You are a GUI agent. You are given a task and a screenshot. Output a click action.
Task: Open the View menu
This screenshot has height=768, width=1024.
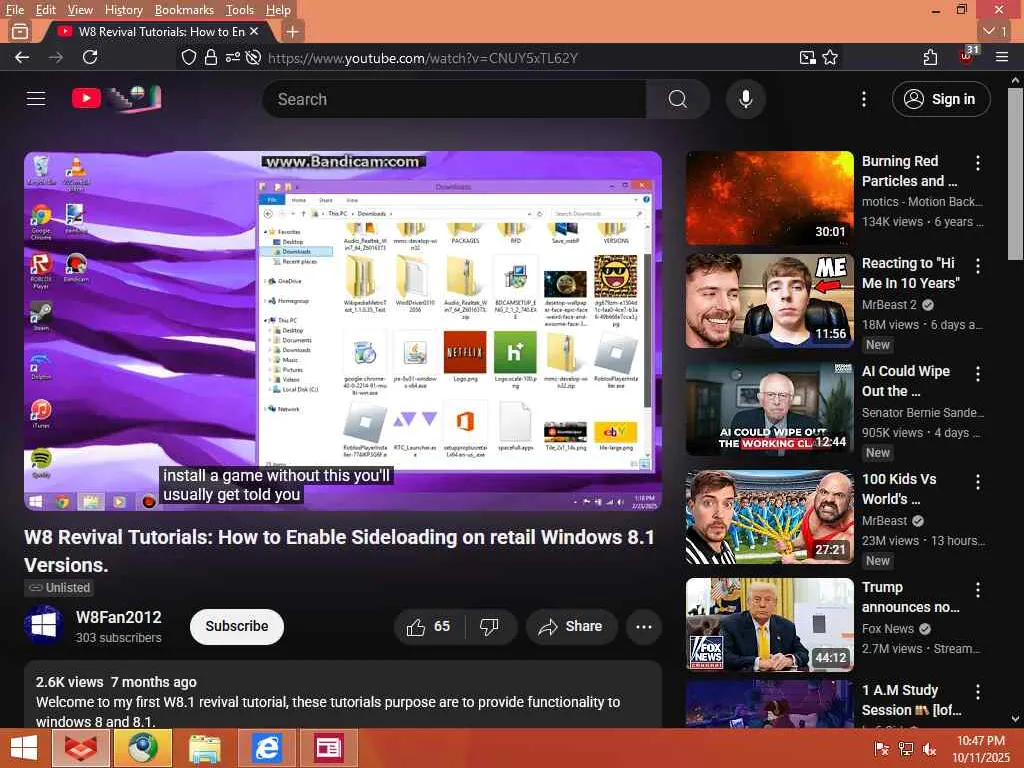(80, 10)
